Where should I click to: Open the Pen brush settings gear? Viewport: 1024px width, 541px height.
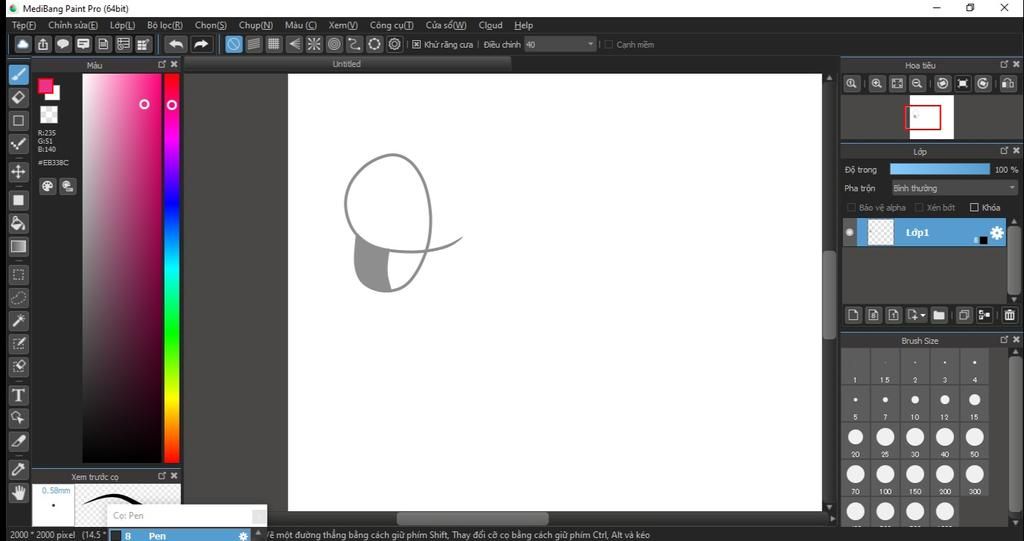(x=243, y=536)
